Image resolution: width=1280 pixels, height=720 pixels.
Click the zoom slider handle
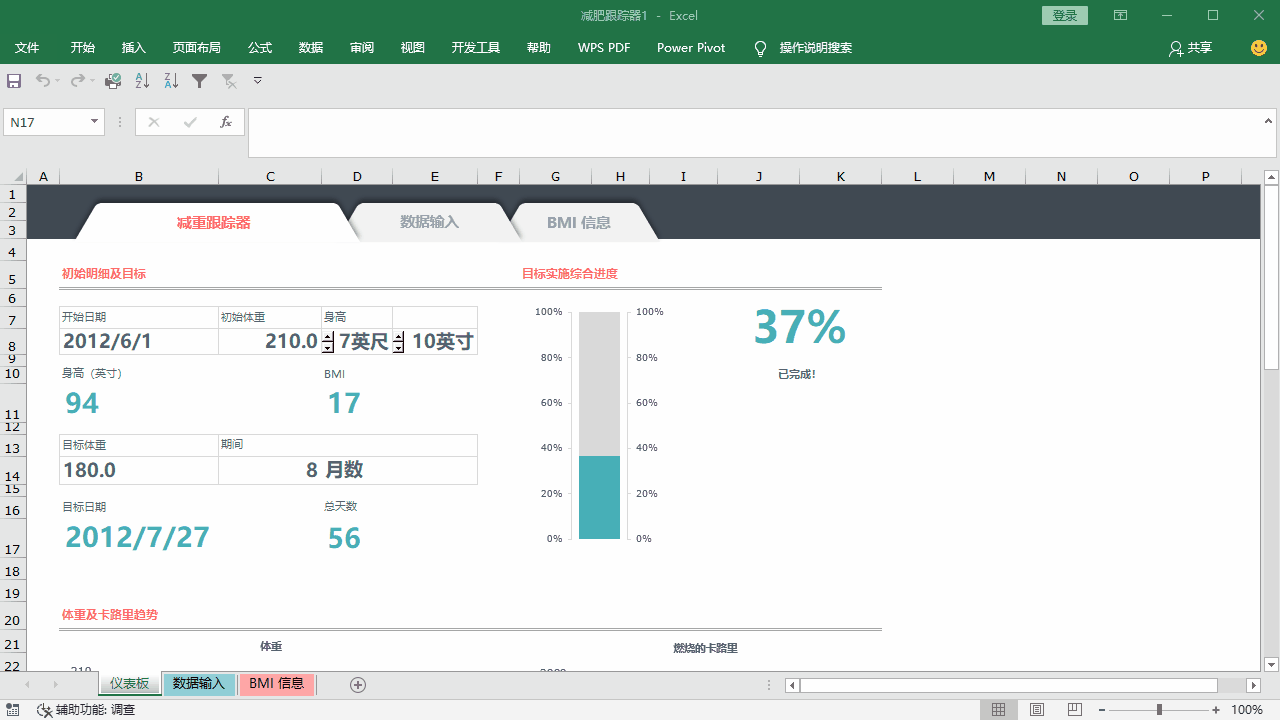(x=1159, y=710)
